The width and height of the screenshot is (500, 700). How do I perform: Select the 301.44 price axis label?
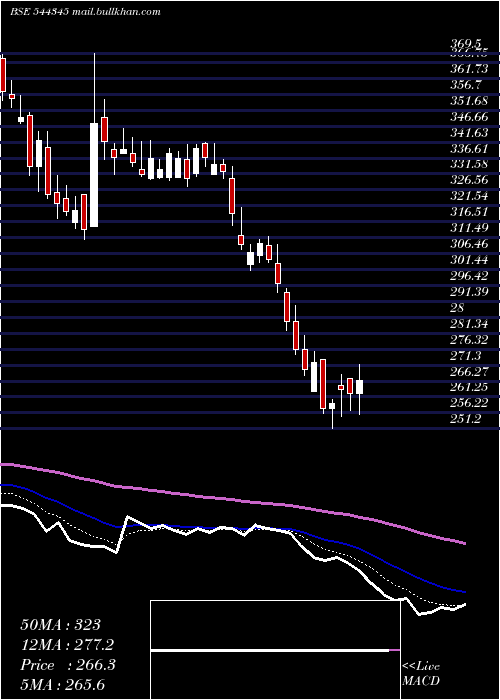[x=469, y=260]
